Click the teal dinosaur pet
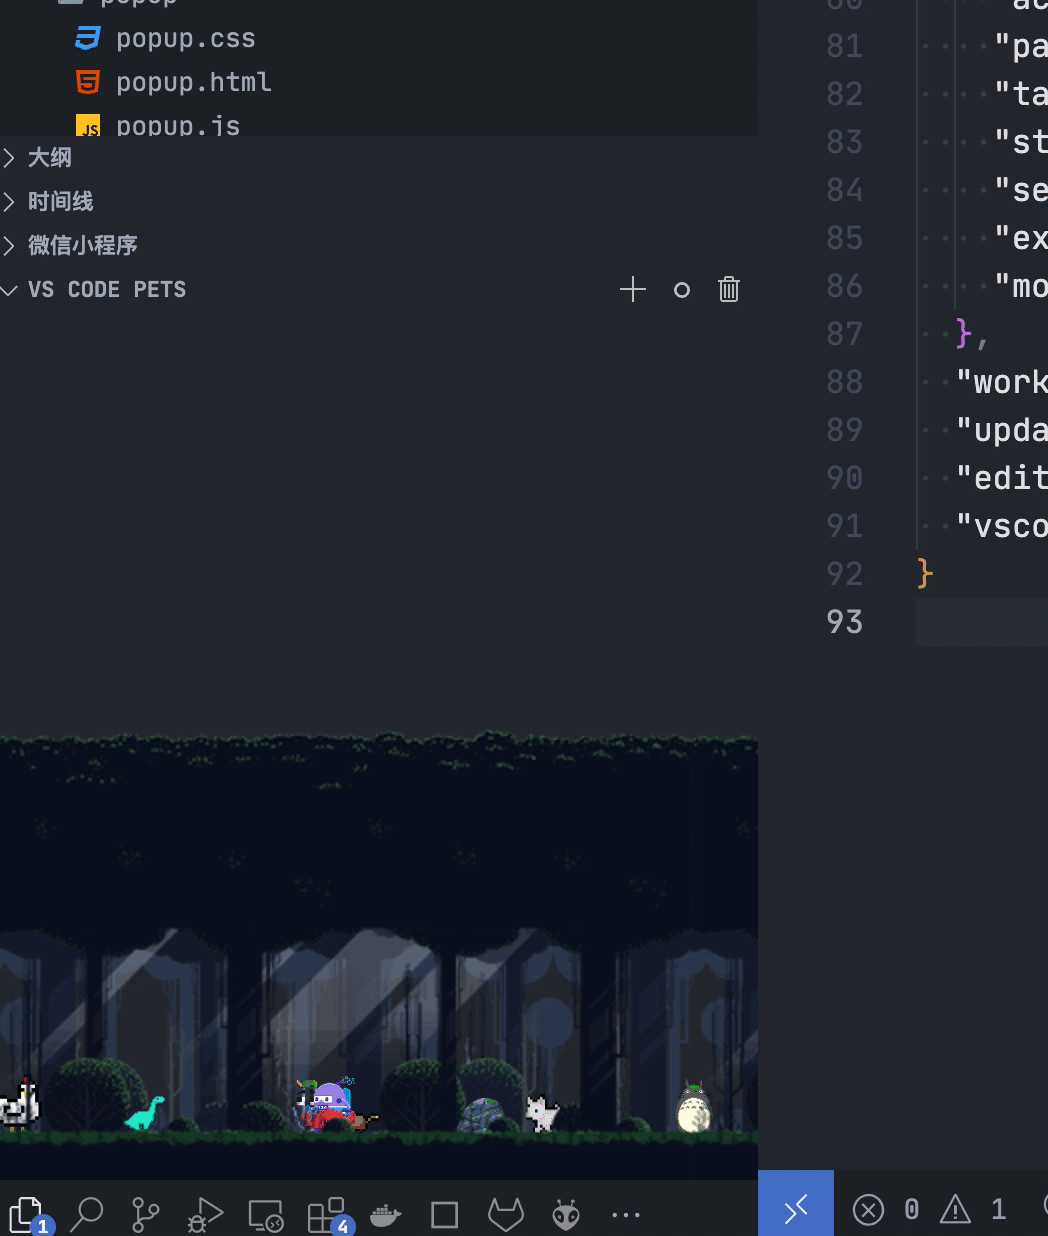The image size is (1048, 1236). pos(145,1113)
